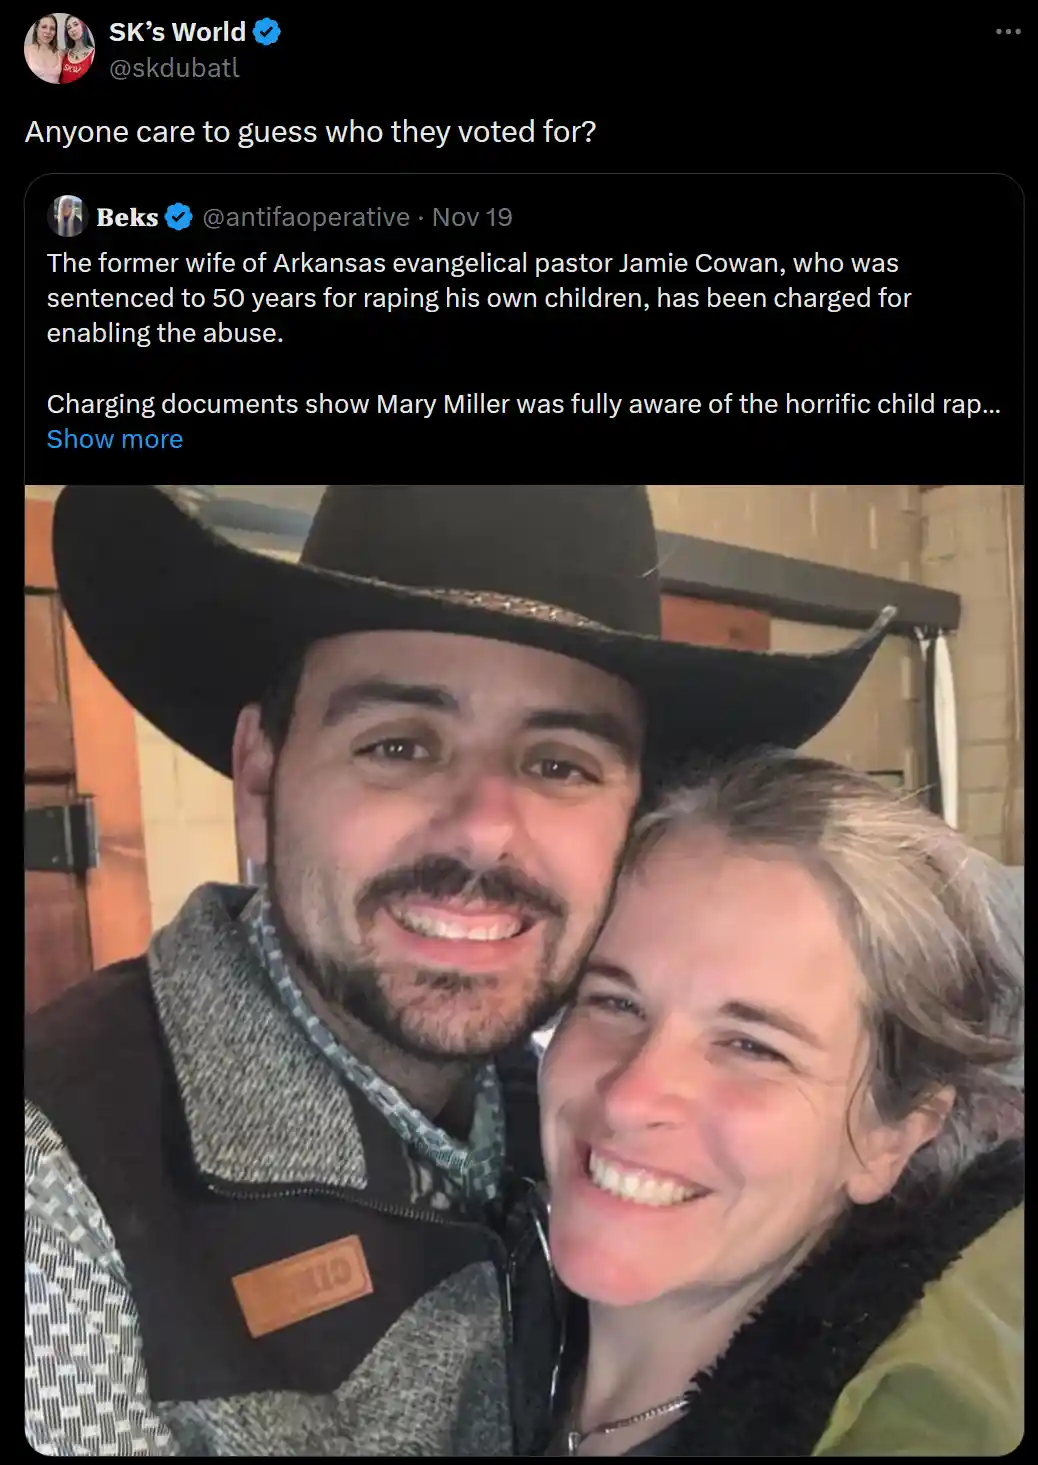Click the SK's World profile avatar
This screenshot has width=1038, height=1465.
(x=59, y=49)
